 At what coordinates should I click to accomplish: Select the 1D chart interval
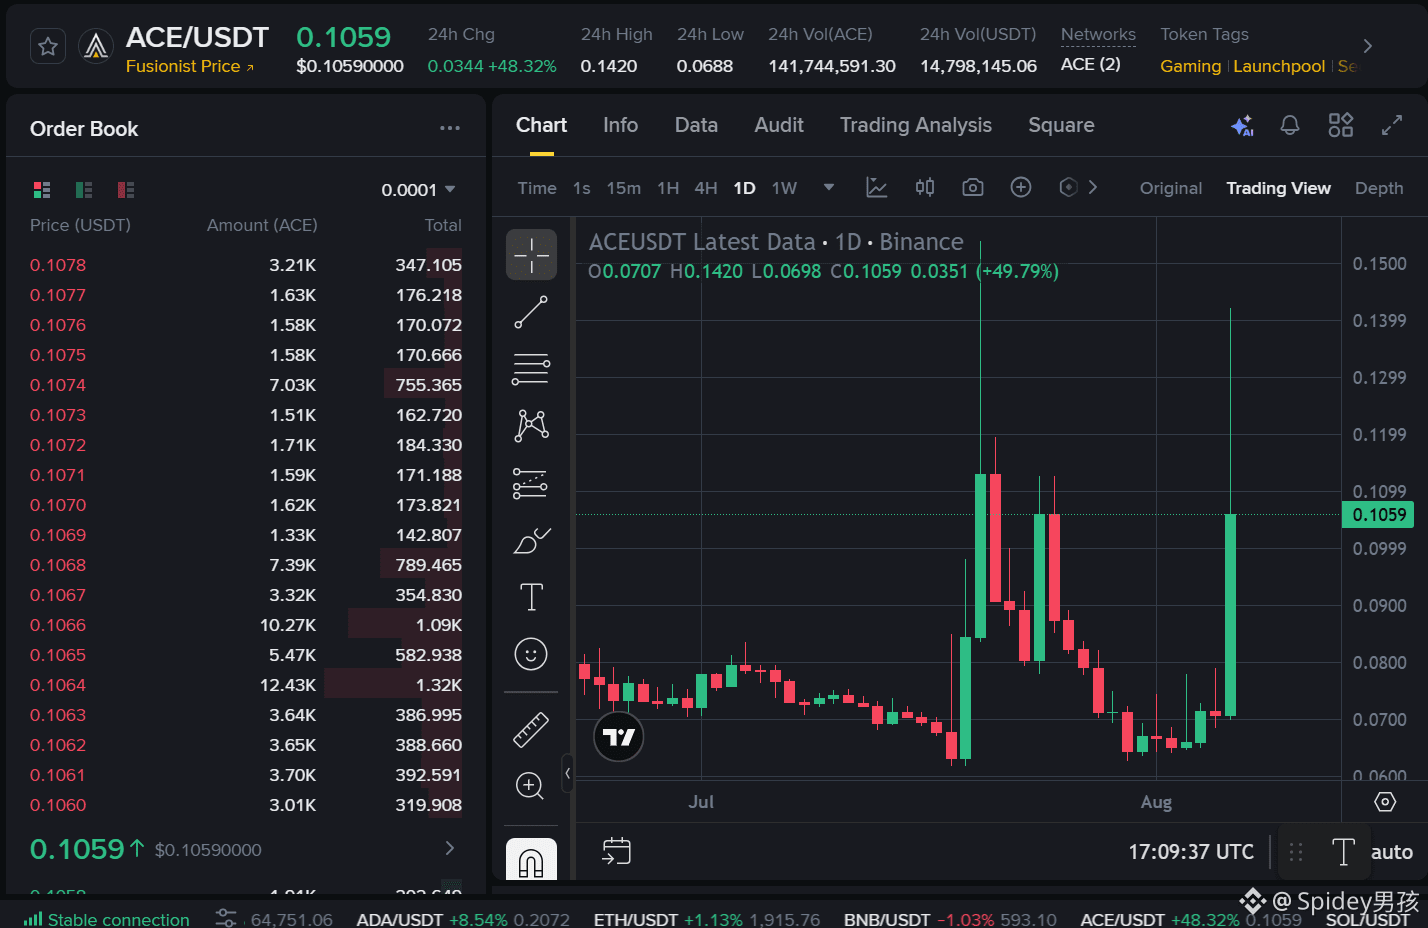click(x=744, y=188)
